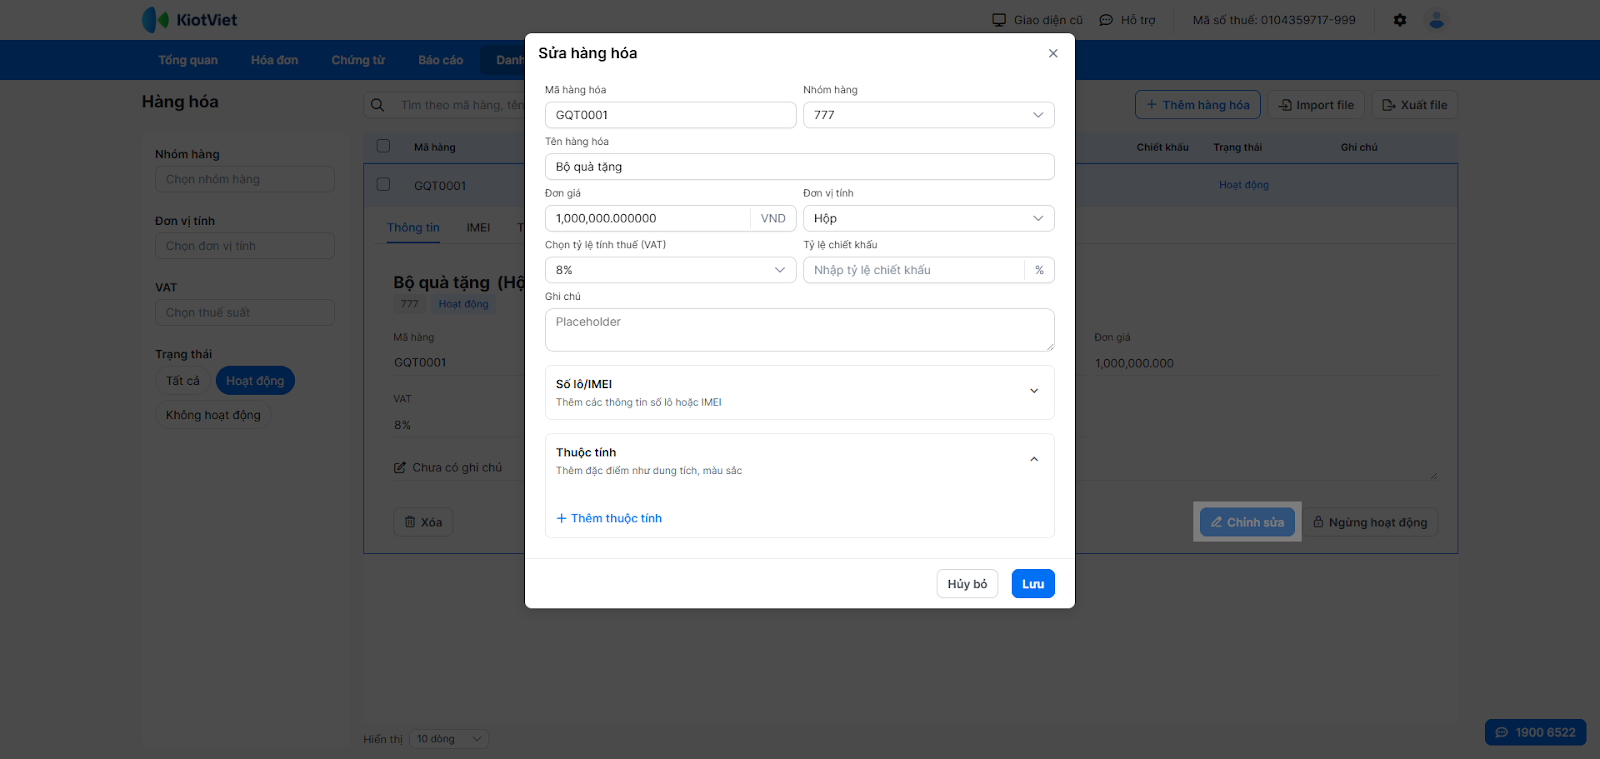The width and height of the screenshot is (1600, 759).
Task: Select the Không hoạt động status filter
Action: point(213,415)
